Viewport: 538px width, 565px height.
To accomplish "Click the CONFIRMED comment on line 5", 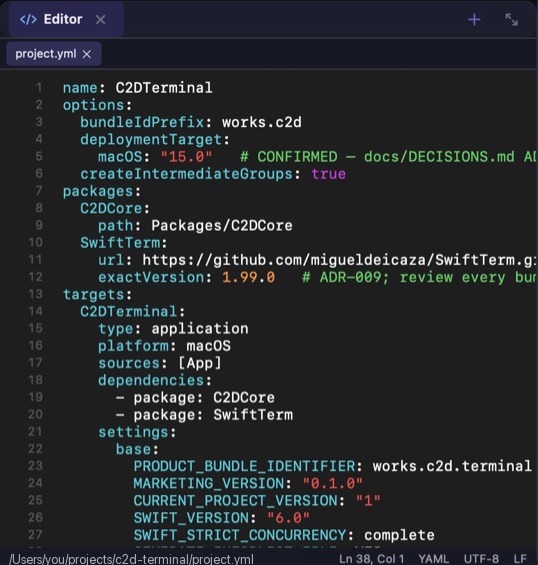I will (x=389, y=157).
